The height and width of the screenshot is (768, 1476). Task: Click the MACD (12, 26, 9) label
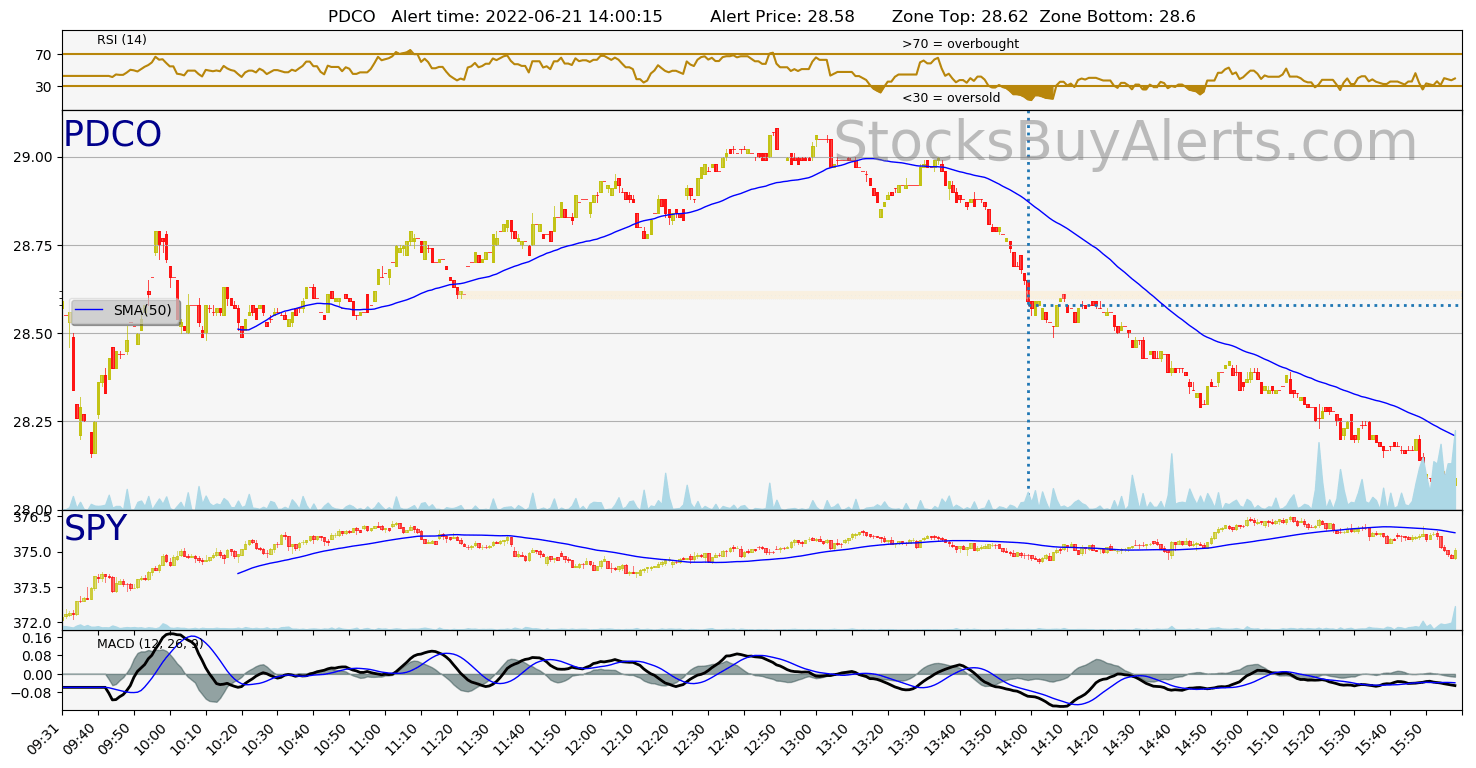pyautogui.click(x=150, y=644)
